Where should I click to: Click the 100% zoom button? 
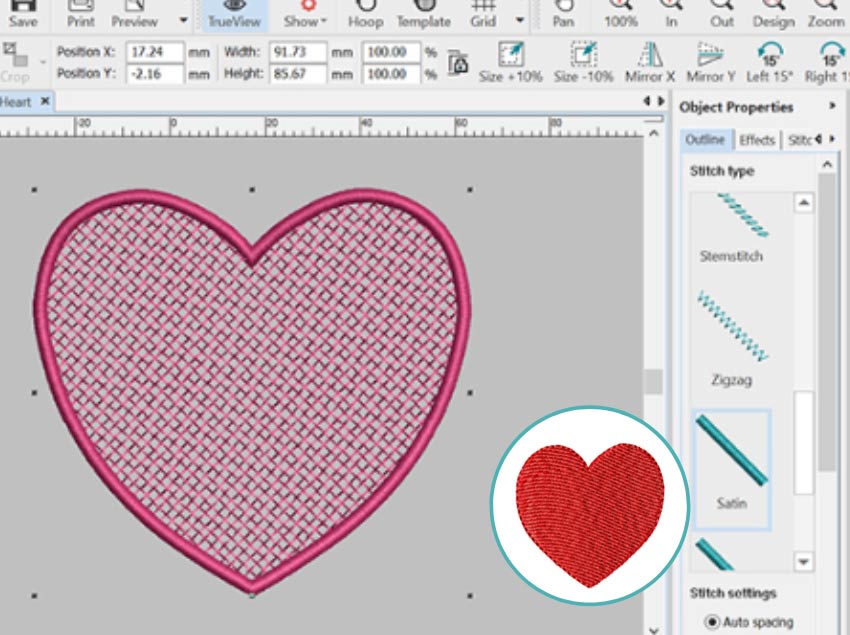[x=622, y=13]
